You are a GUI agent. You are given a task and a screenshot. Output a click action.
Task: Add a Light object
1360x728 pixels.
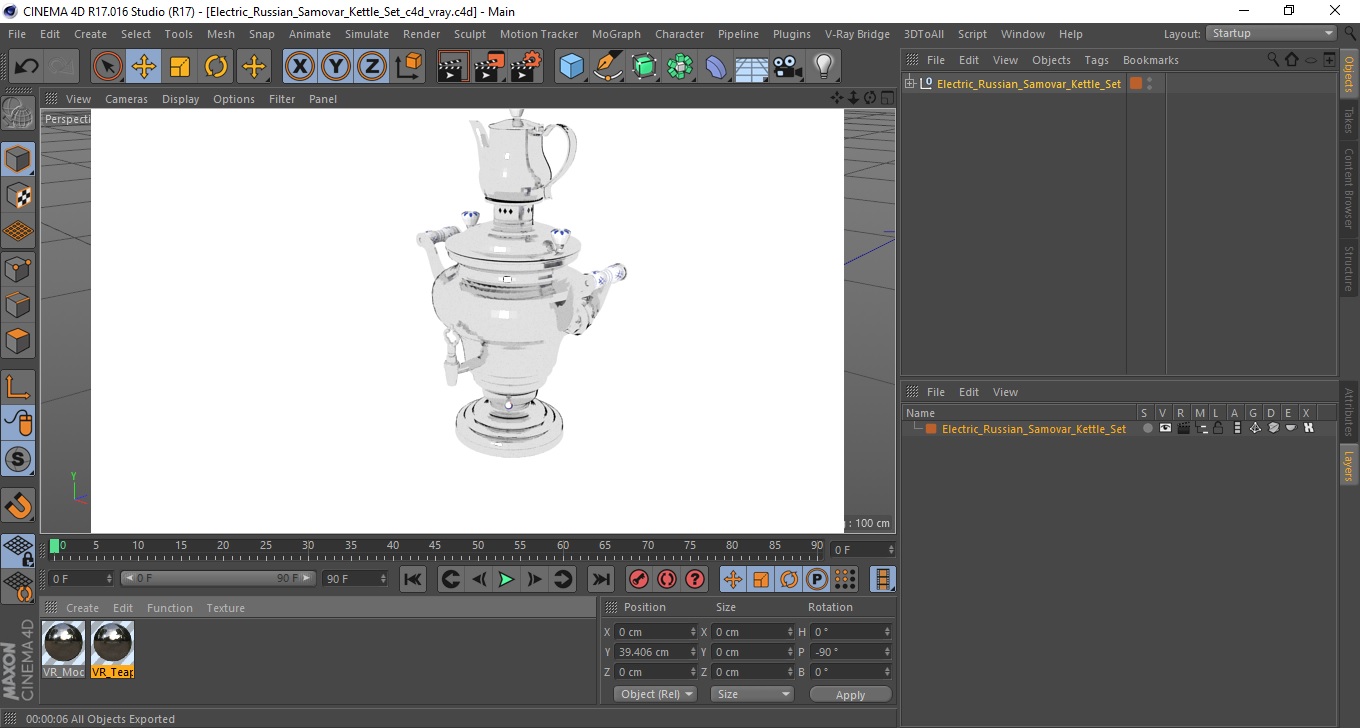tap(824, 67)
